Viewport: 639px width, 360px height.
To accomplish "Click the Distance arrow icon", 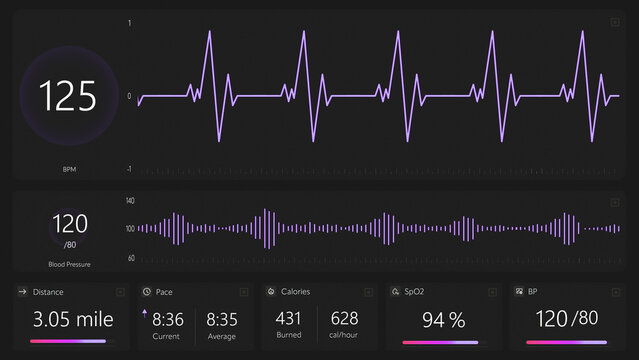I will point(23,292).
